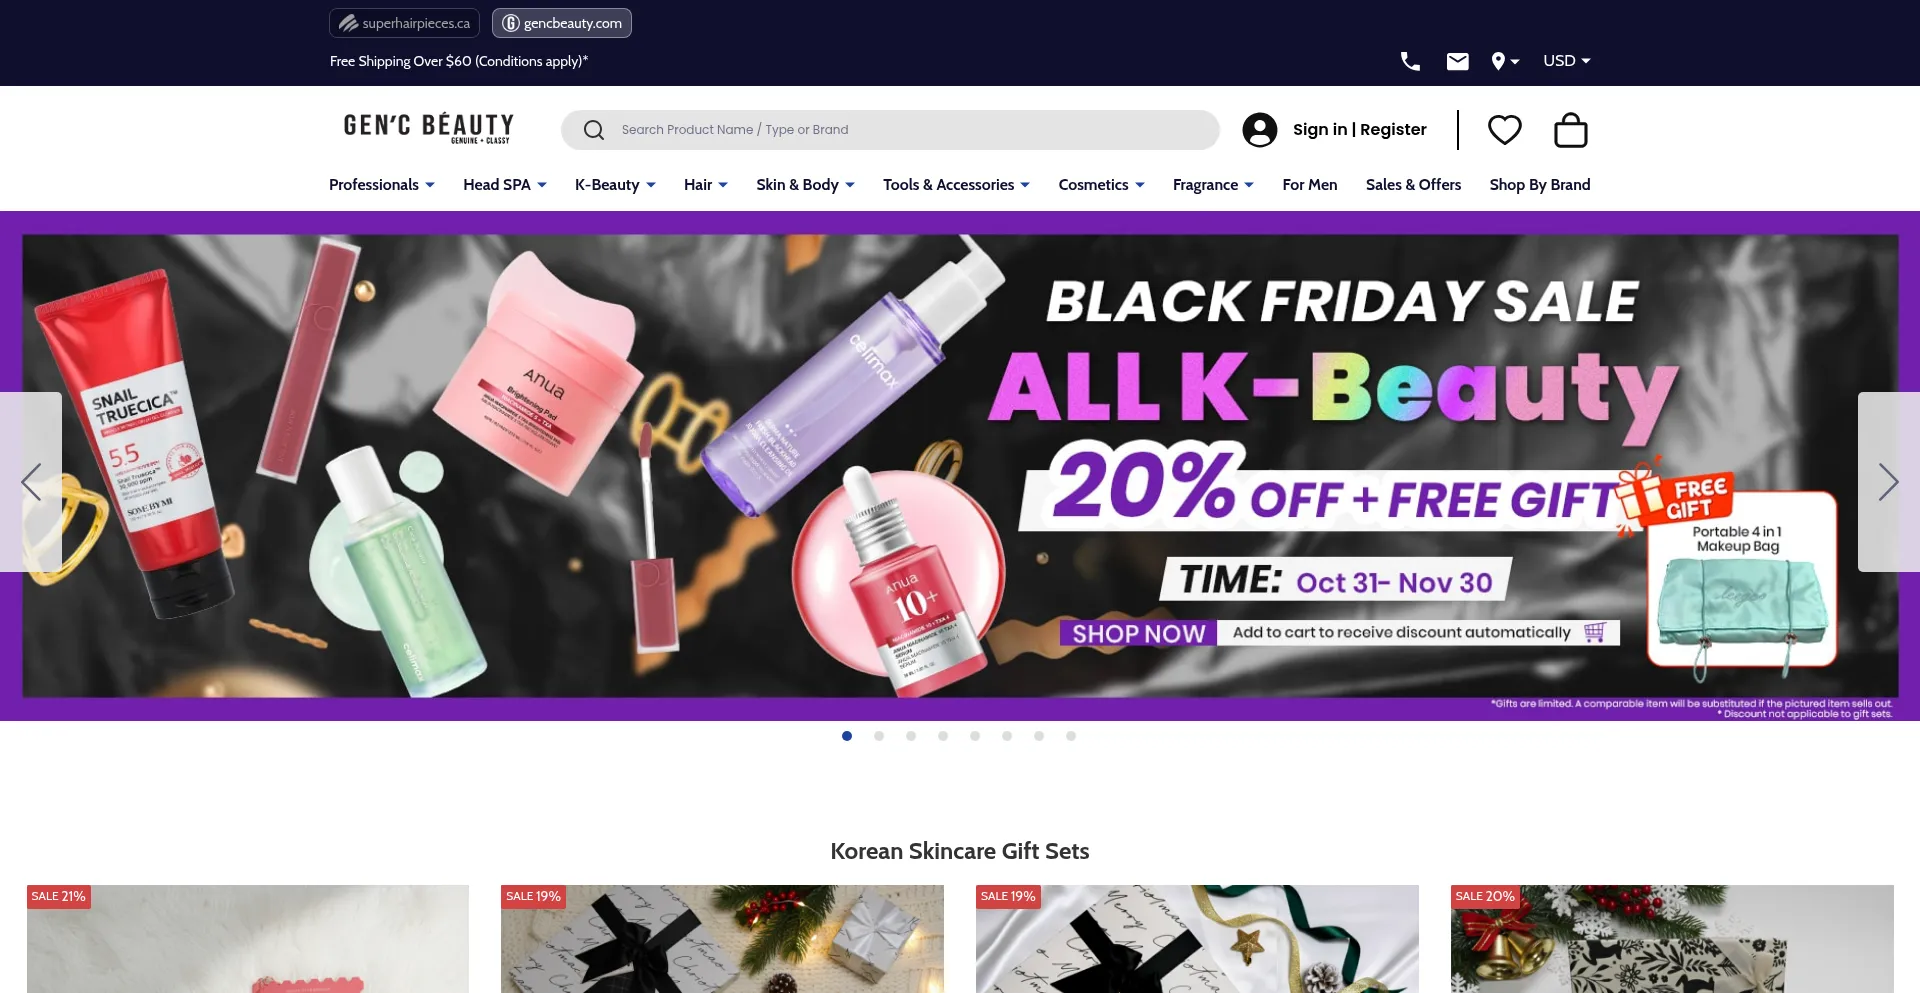Switch to superhairpieces.ca site tab
Viewport: 1920px width, 993px height.
(x=404, y=23)
